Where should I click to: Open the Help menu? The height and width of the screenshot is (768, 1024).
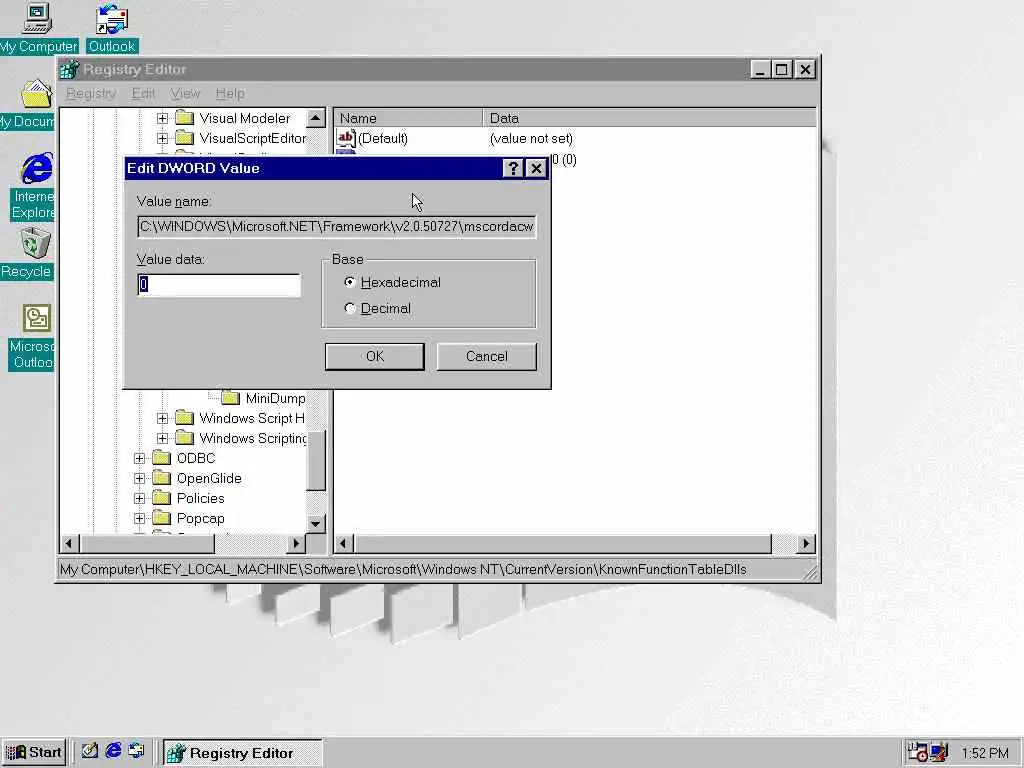[230, 93]
